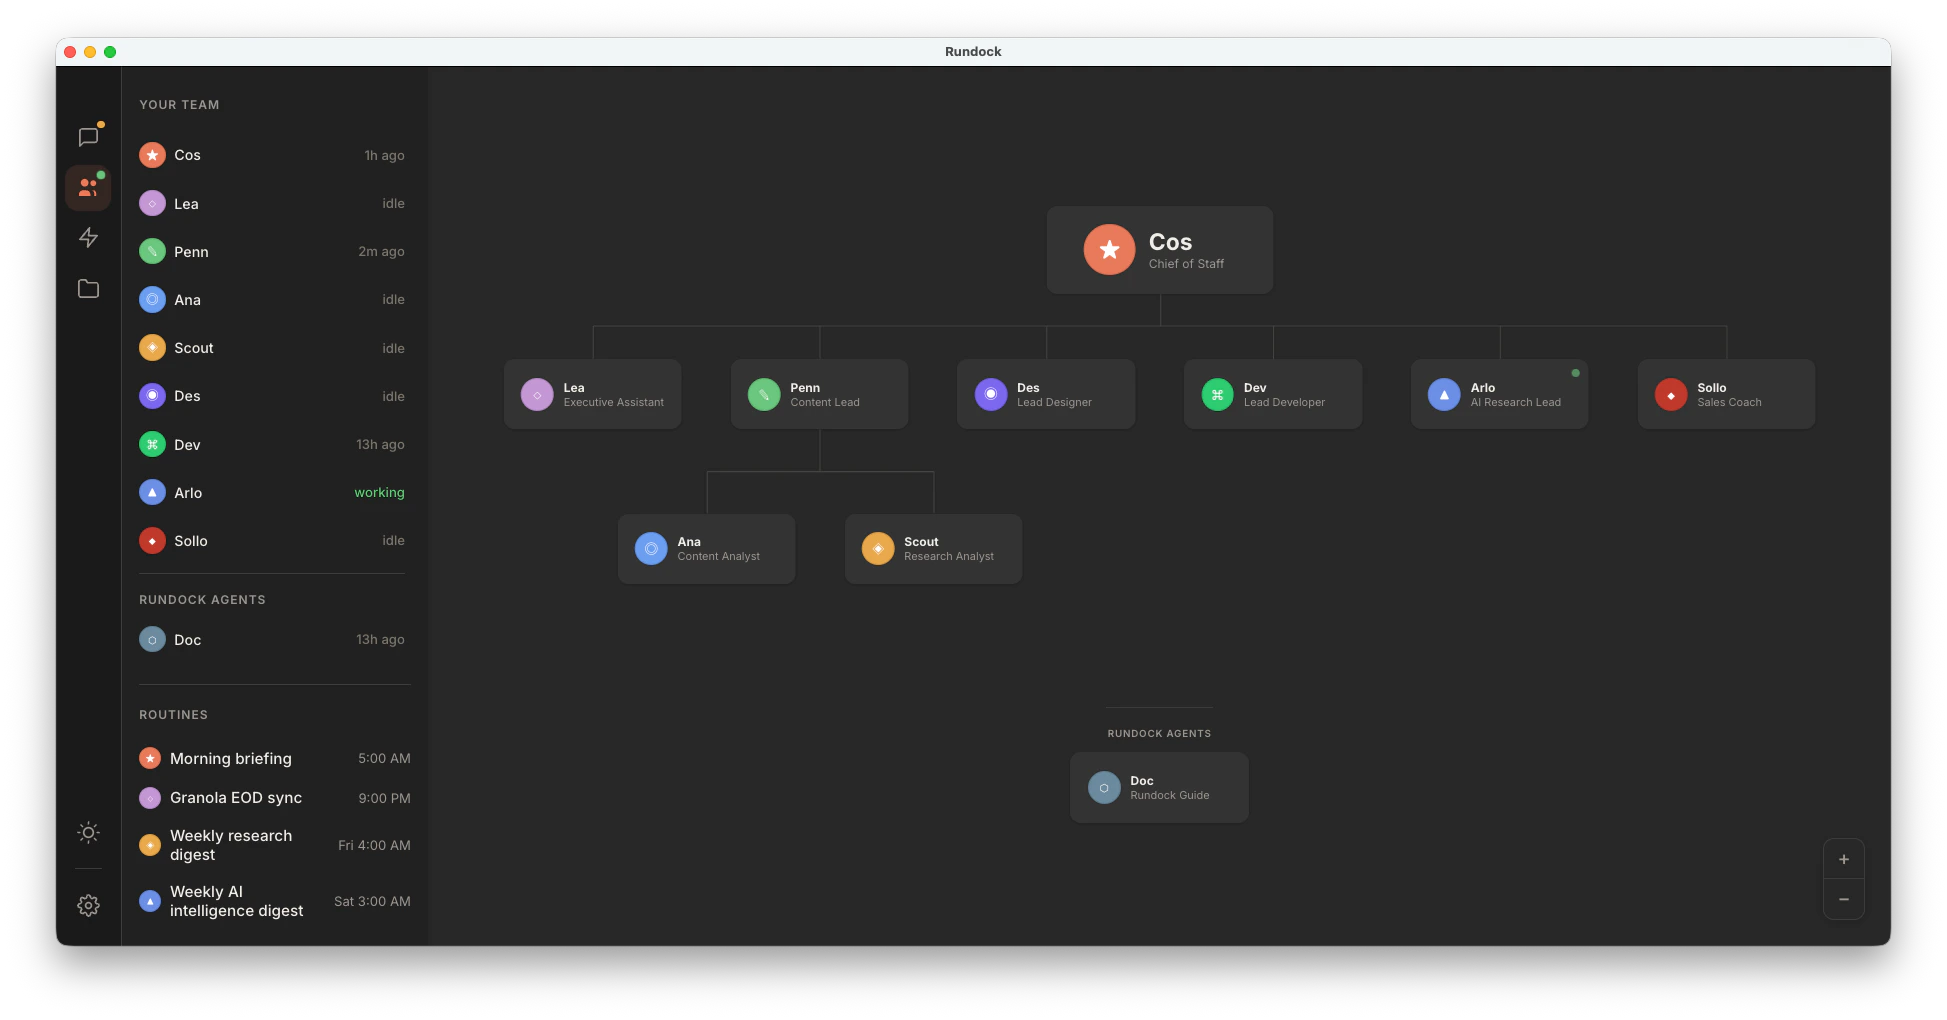Zoom in with the plus button
This screenshot has height=1020, width=1947.
click(1843, 859)
